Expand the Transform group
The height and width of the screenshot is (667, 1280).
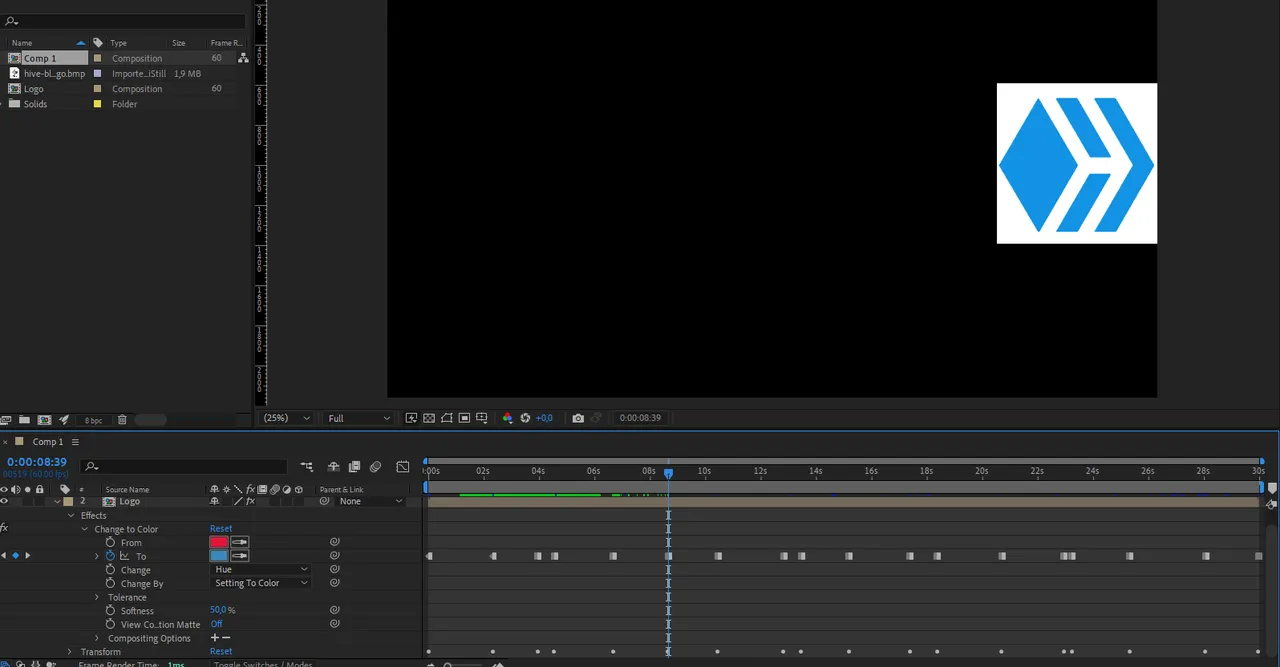click(70, 651)
